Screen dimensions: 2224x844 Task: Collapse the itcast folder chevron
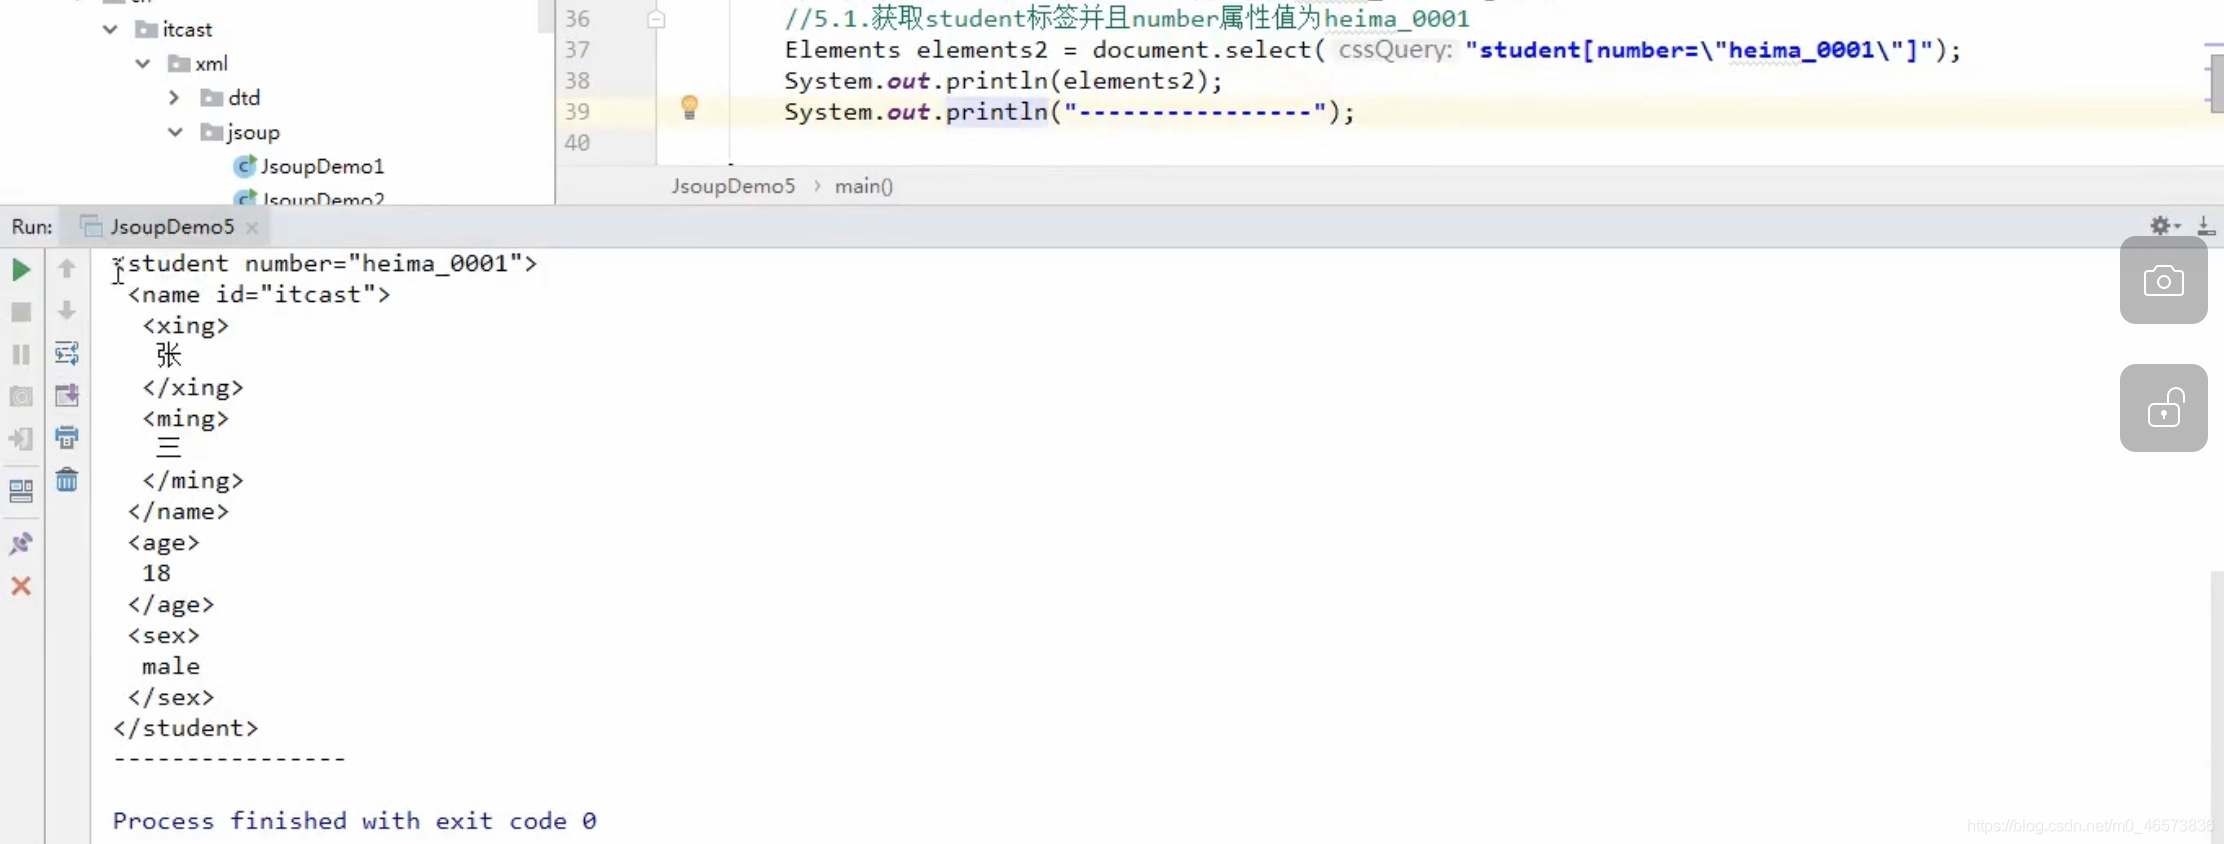coord(110,29)
